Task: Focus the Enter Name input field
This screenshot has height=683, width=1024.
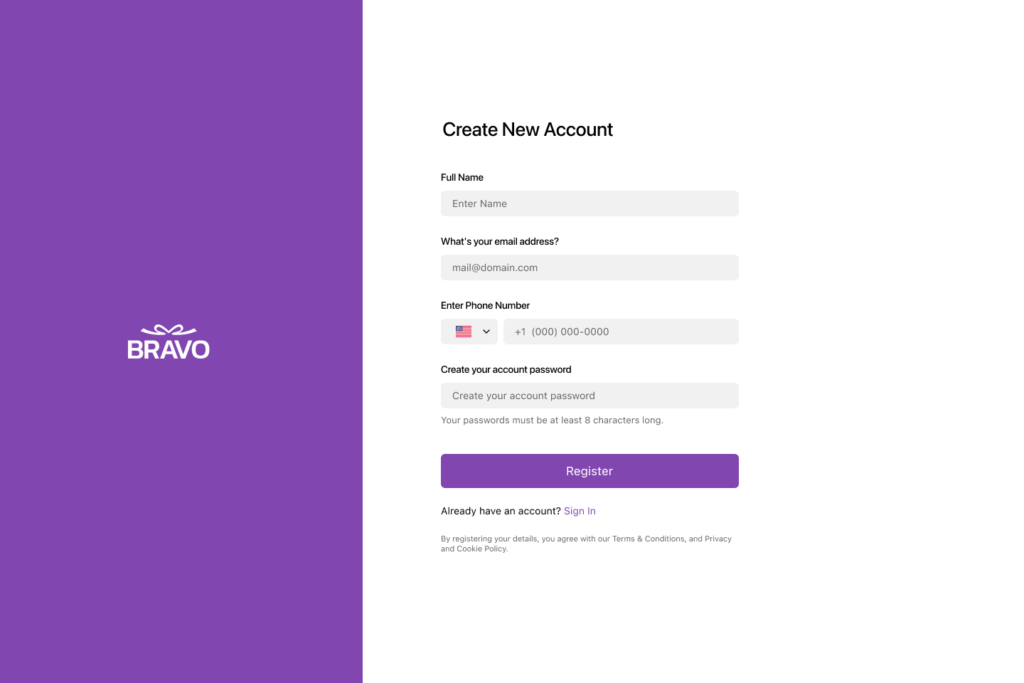Action: (x=589, y=204)
